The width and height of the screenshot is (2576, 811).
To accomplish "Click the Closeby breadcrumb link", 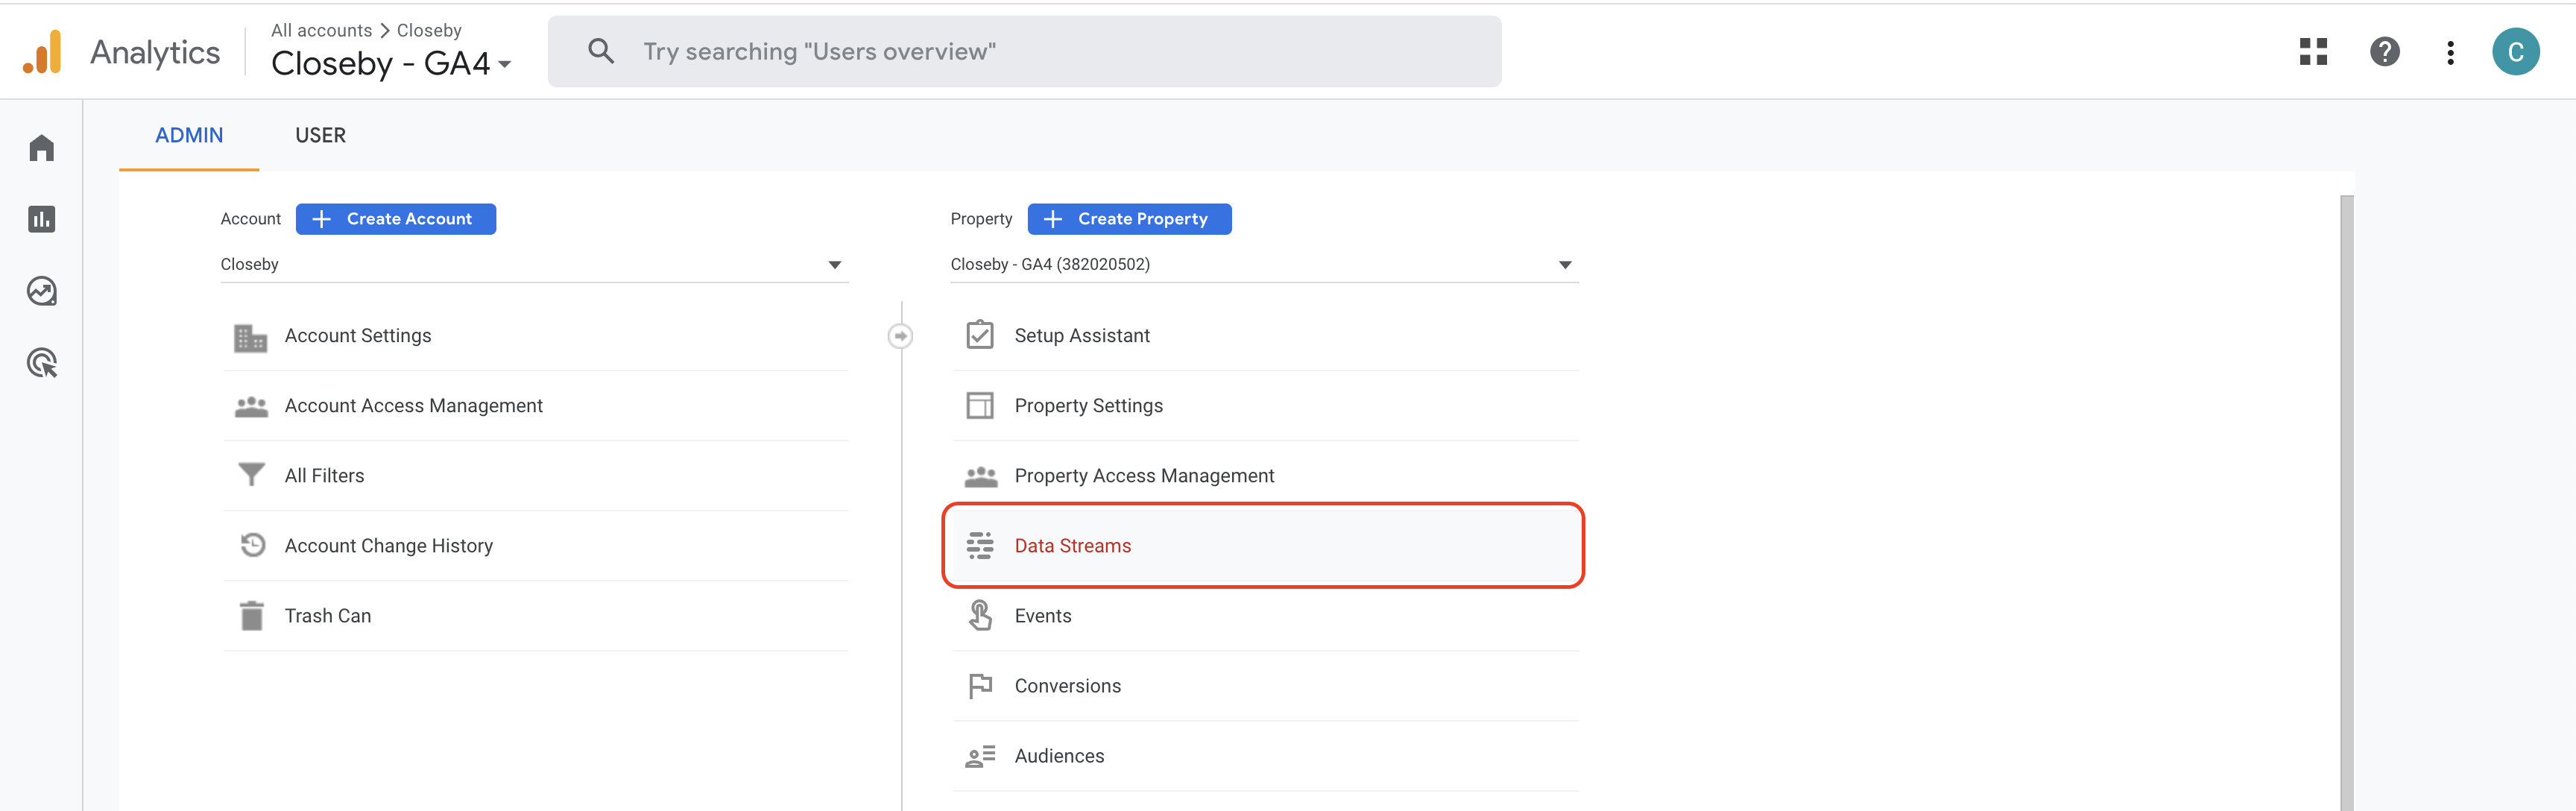I will [x=429, y=30].
